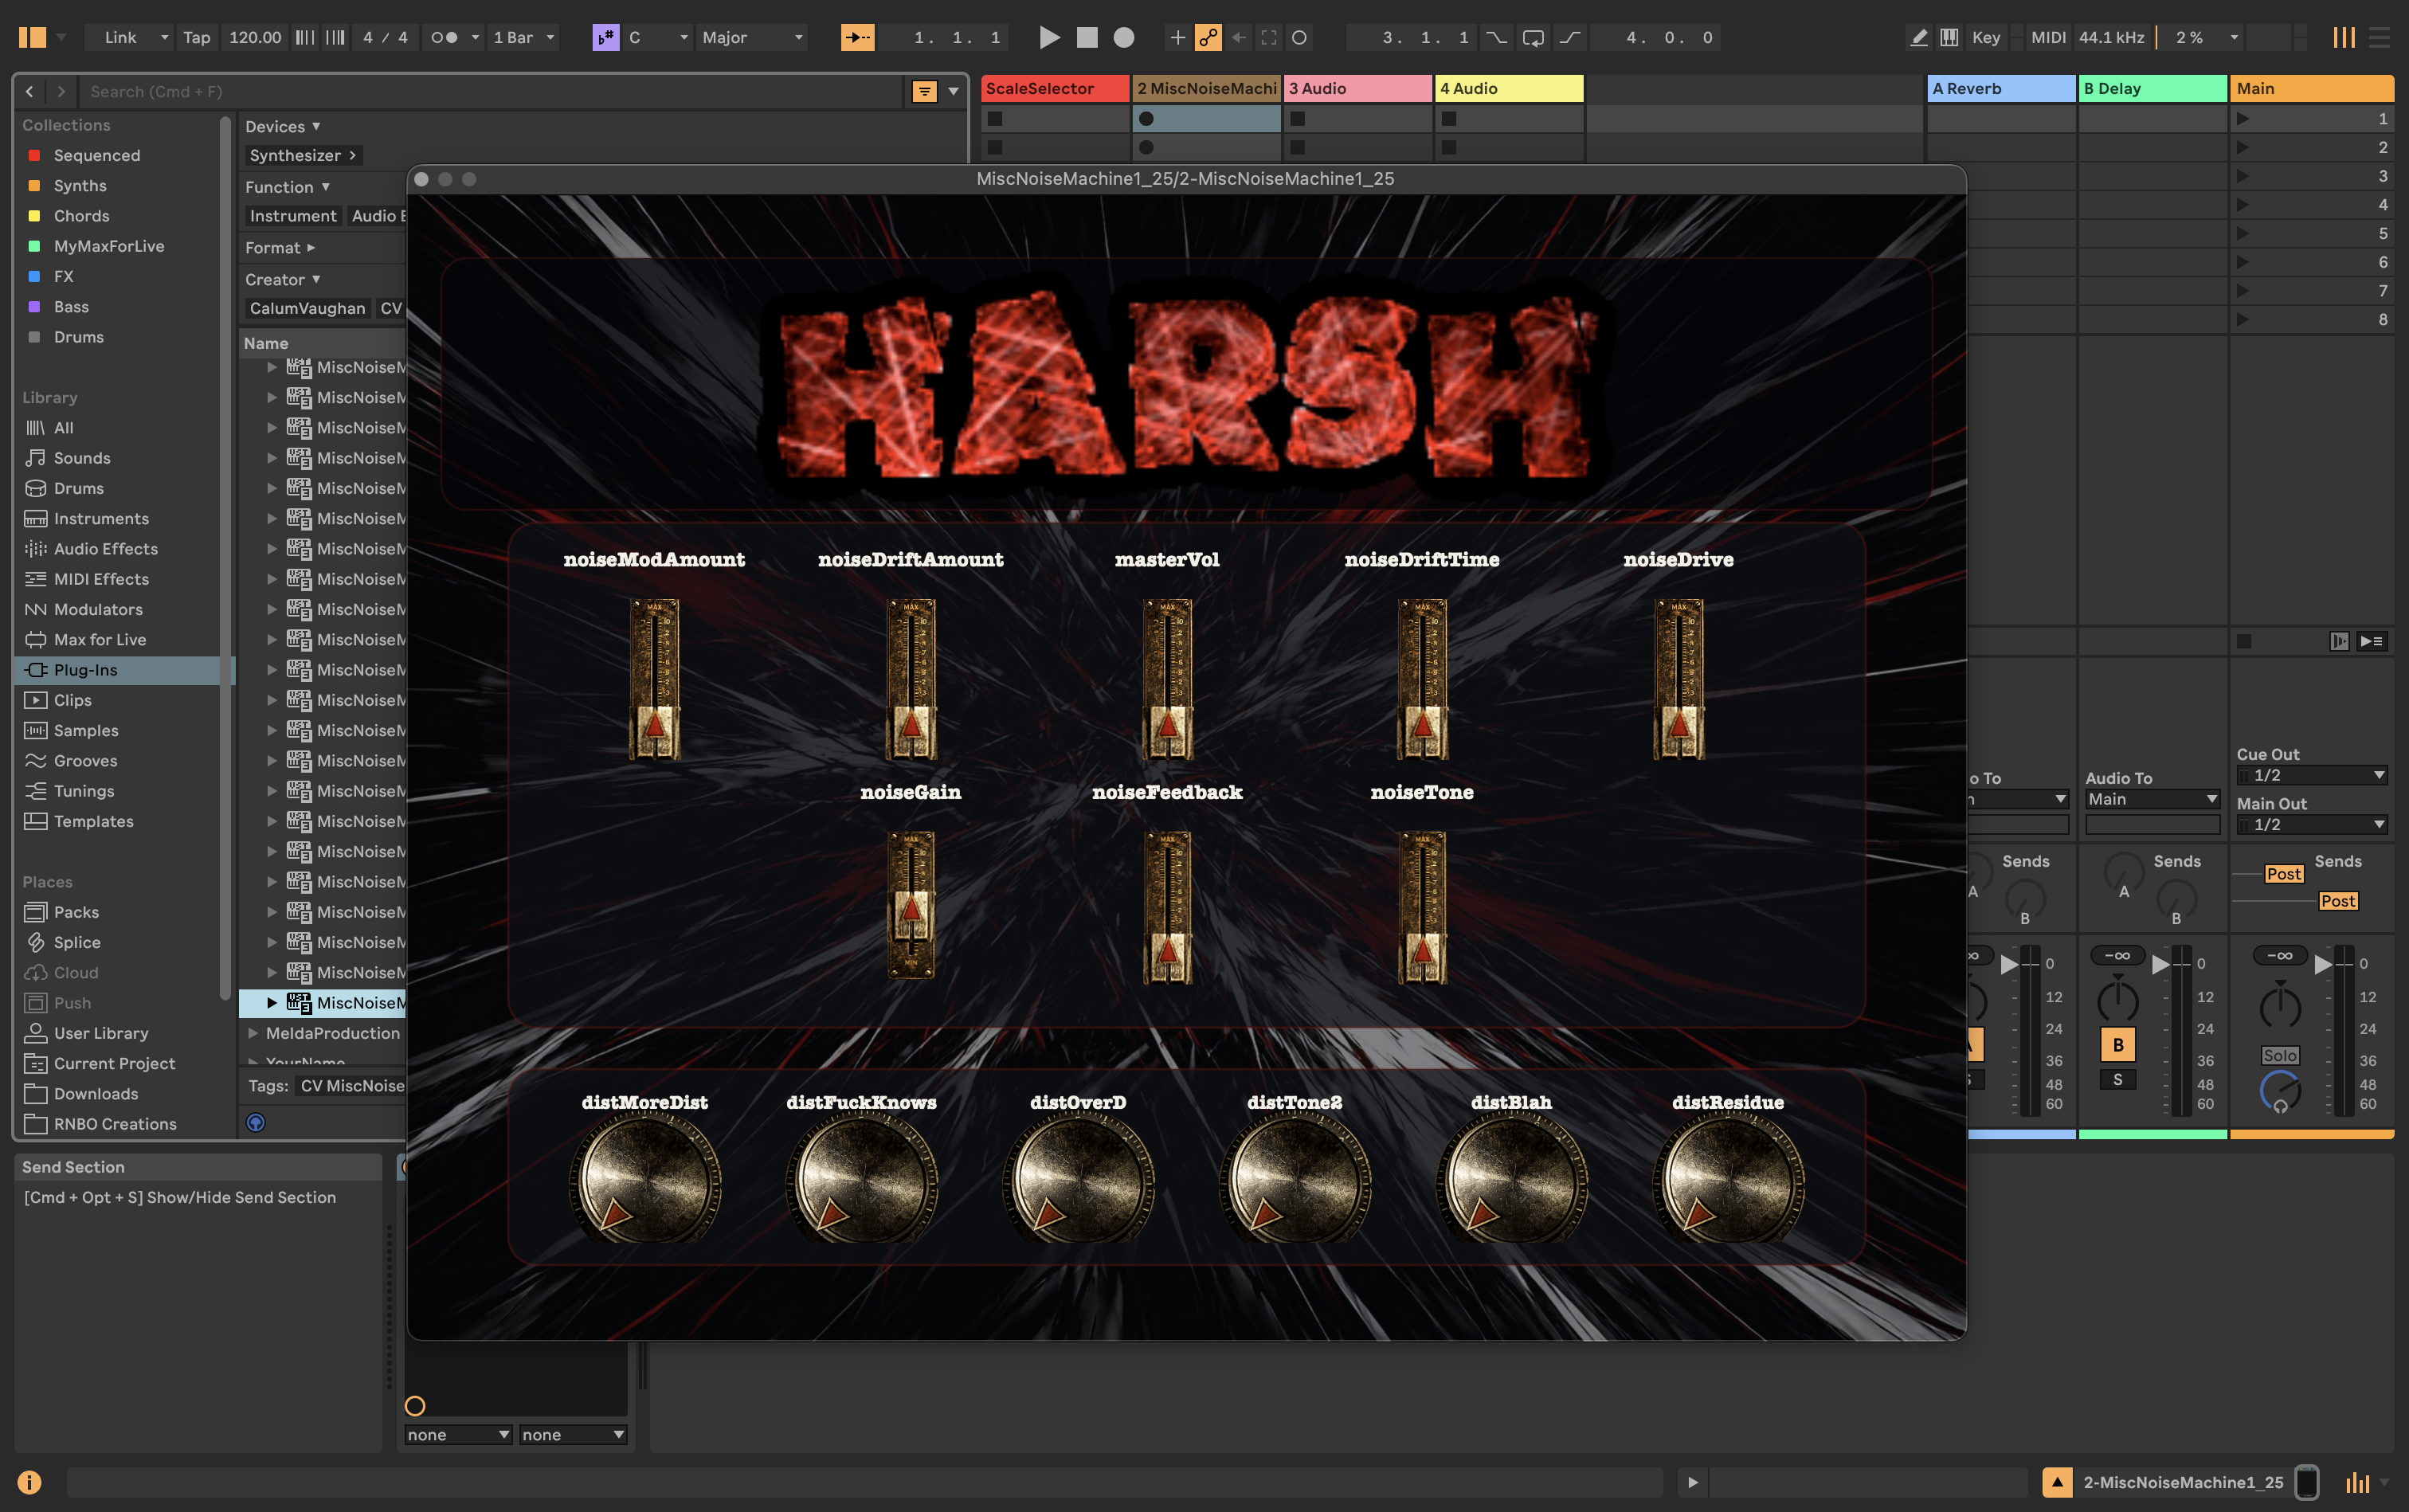This screenshot has width=2409, height=1512.
Task: Toggle the Loop switch in the transport
Action: 1533,37
